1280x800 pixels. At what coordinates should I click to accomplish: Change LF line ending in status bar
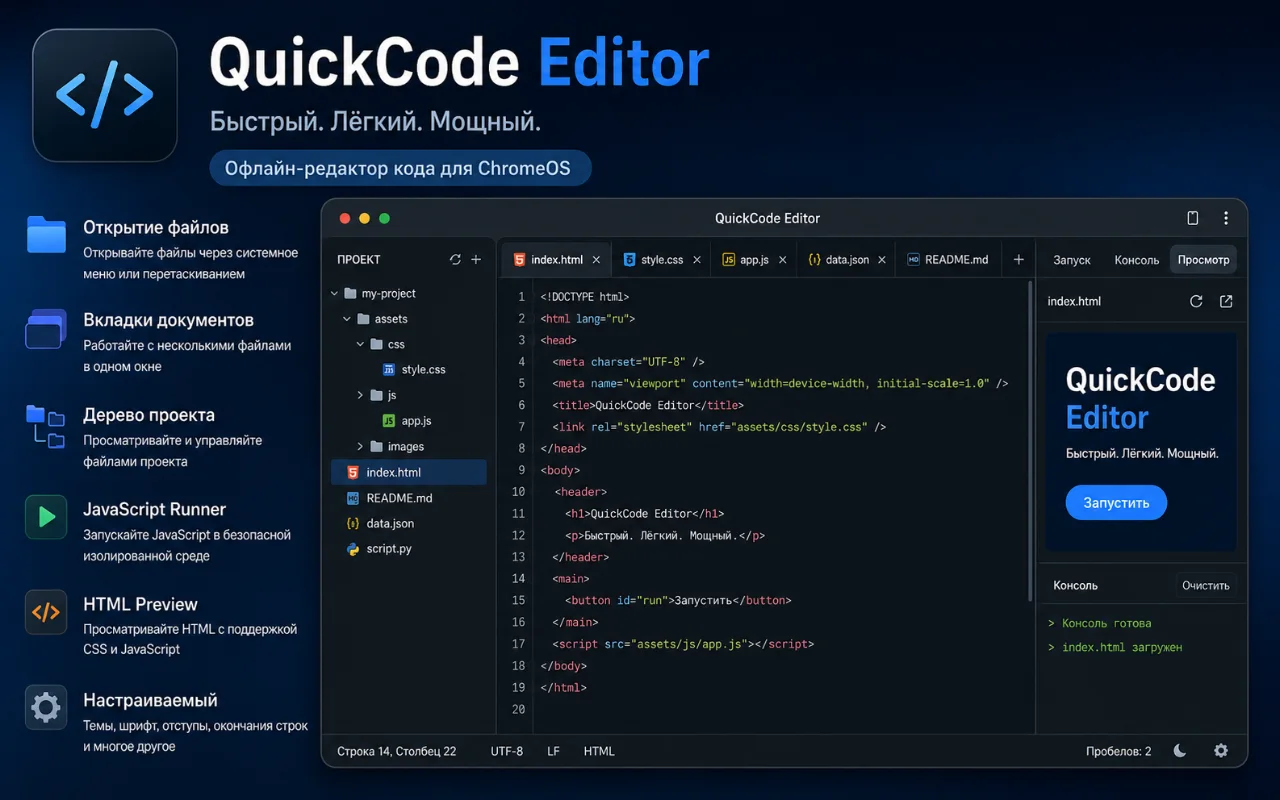554,751
